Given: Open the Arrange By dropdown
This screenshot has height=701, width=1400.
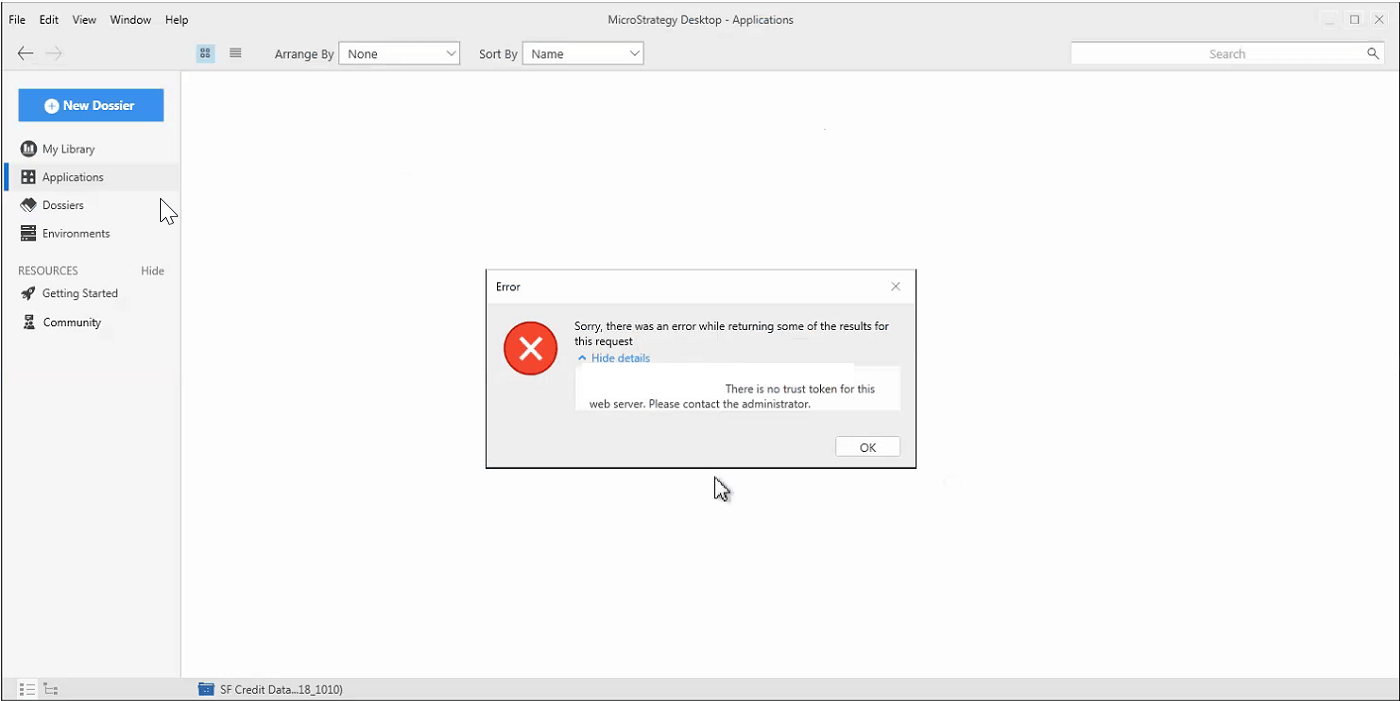Looking at the screenshot, I should [399, 54].
